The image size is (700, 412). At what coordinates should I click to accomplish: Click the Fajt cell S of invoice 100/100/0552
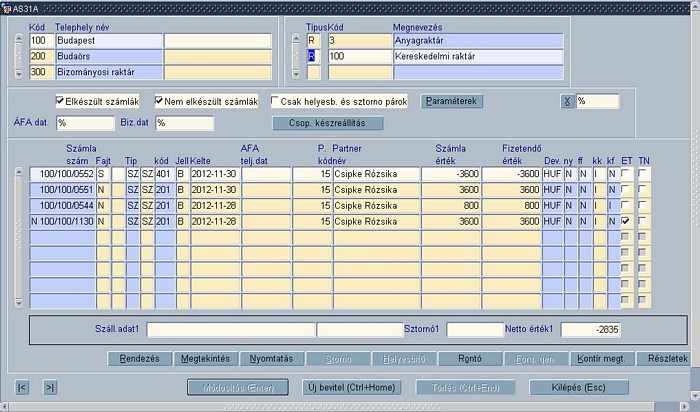tap(103, 174)
